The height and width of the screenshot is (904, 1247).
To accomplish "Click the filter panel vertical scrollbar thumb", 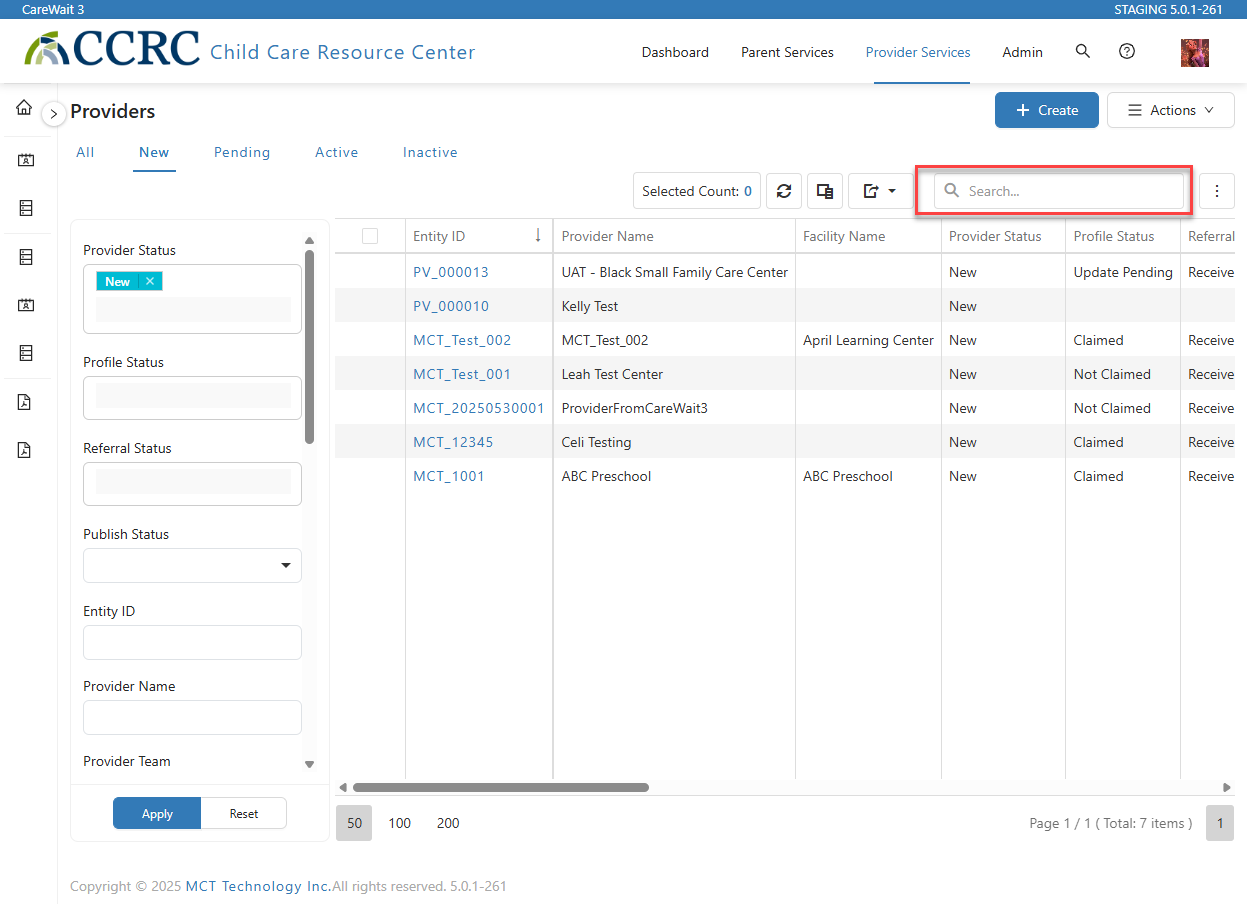I will pyautogui.click(x=309, y=346).
